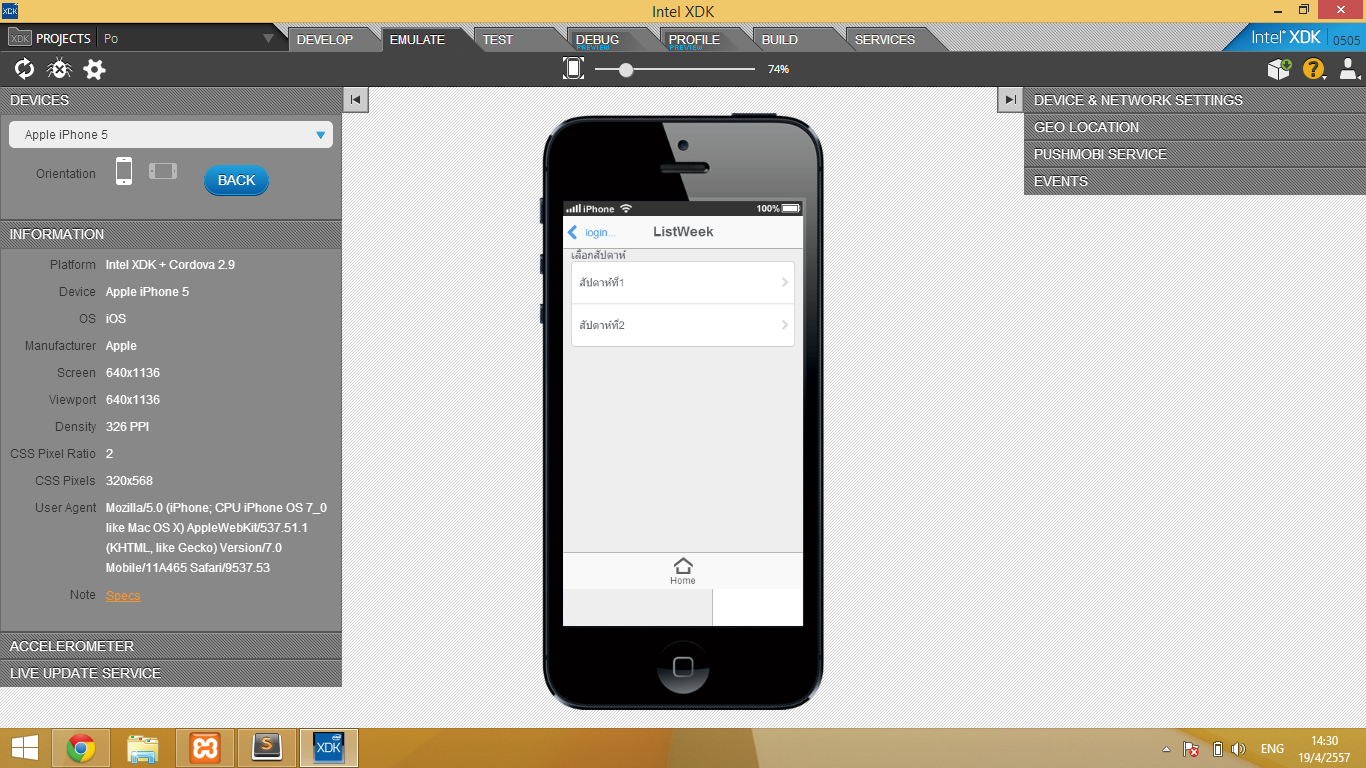The image size is (1366, 768).
Task: Click the 326 PPI density value
Action: [x=127, y=427]
